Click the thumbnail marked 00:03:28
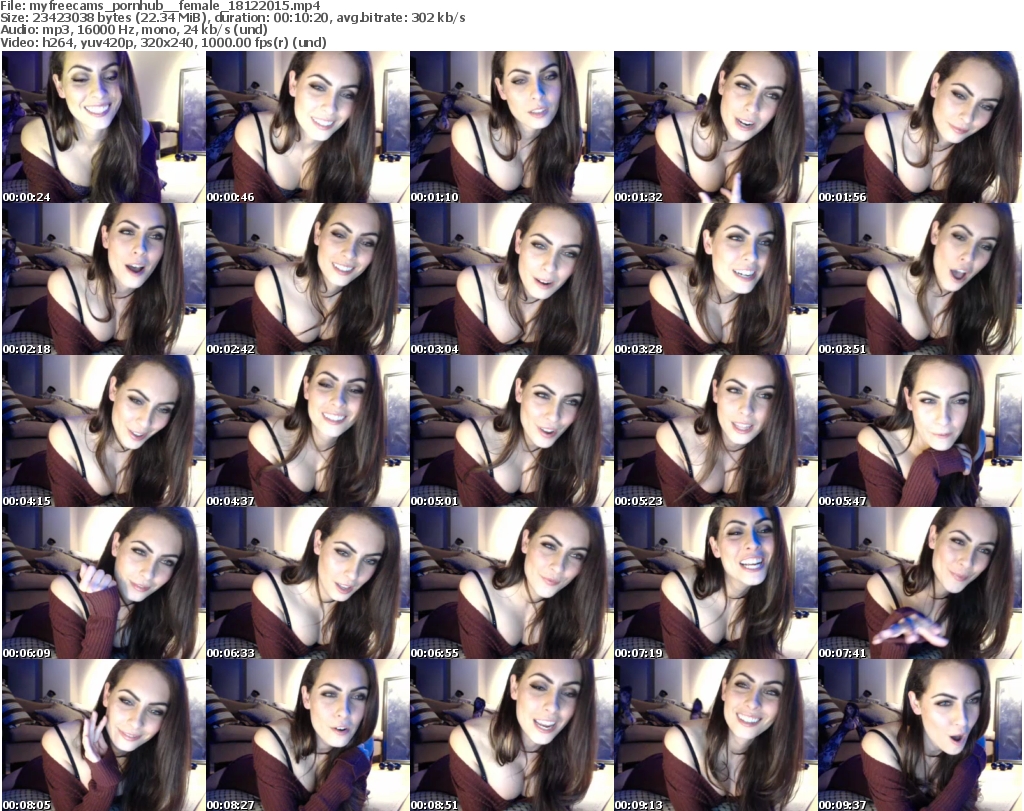 tap(715, 279)
